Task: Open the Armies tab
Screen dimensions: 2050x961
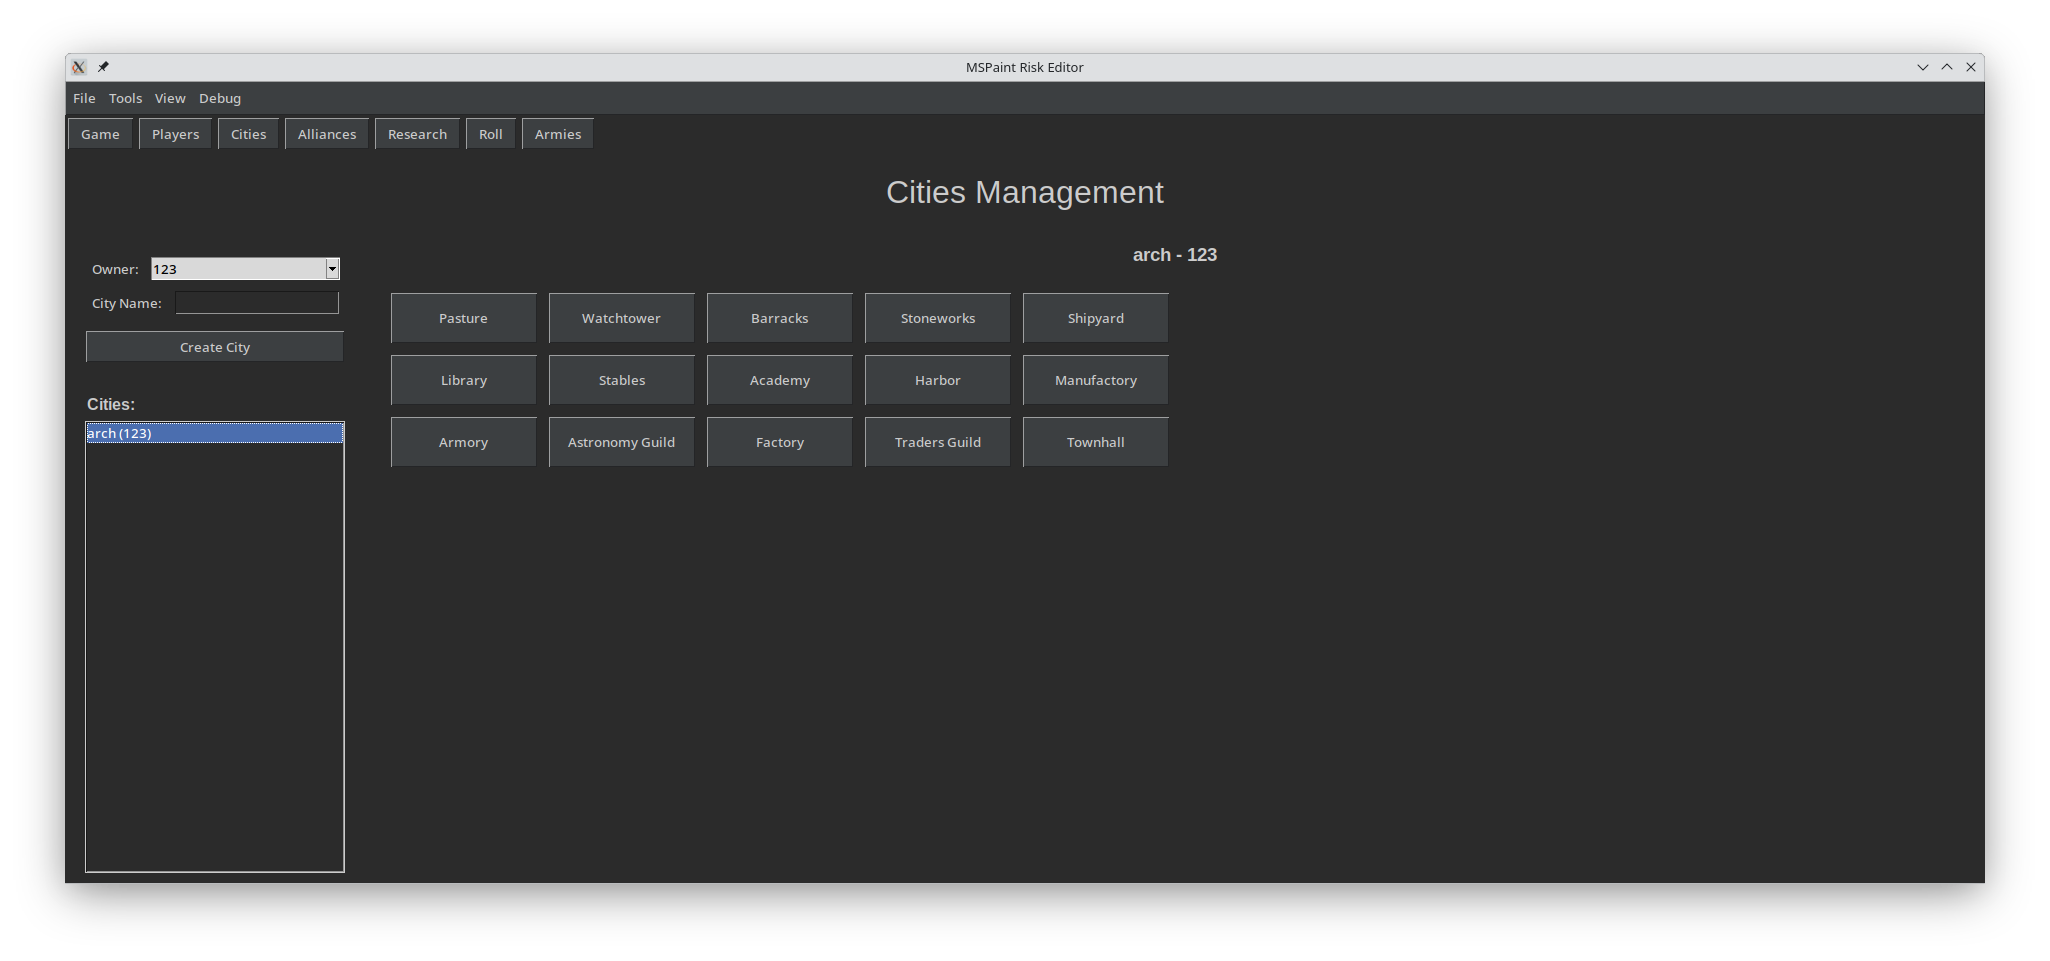Action: click(558, 134)
